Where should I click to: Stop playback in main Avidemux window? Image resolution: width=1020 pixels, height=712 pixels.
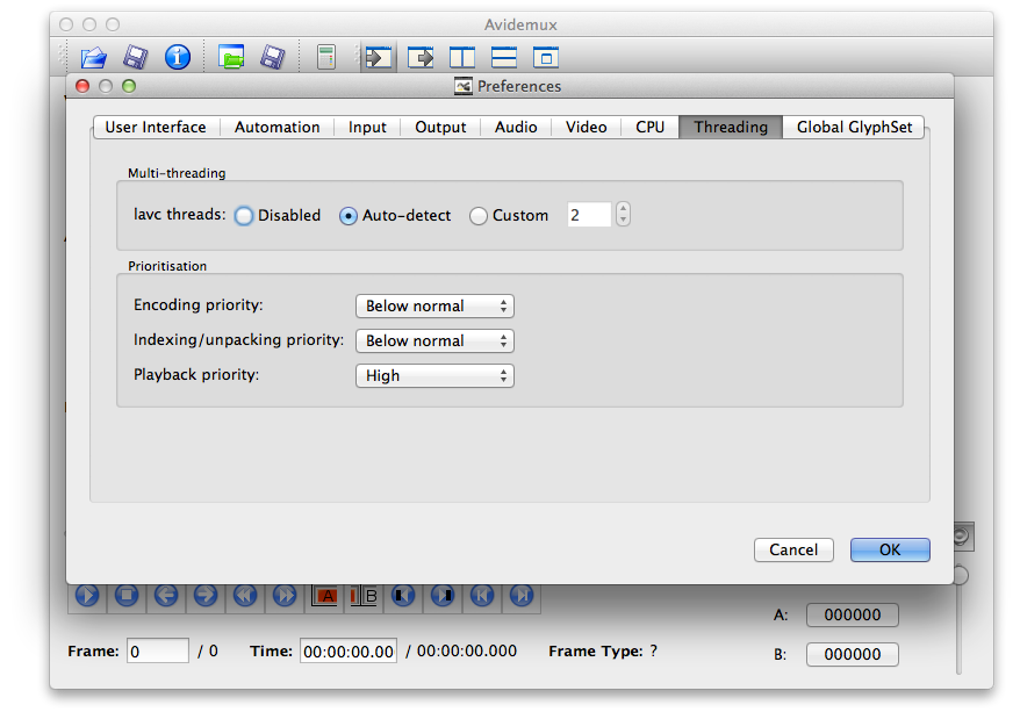[x=127, y=595]
